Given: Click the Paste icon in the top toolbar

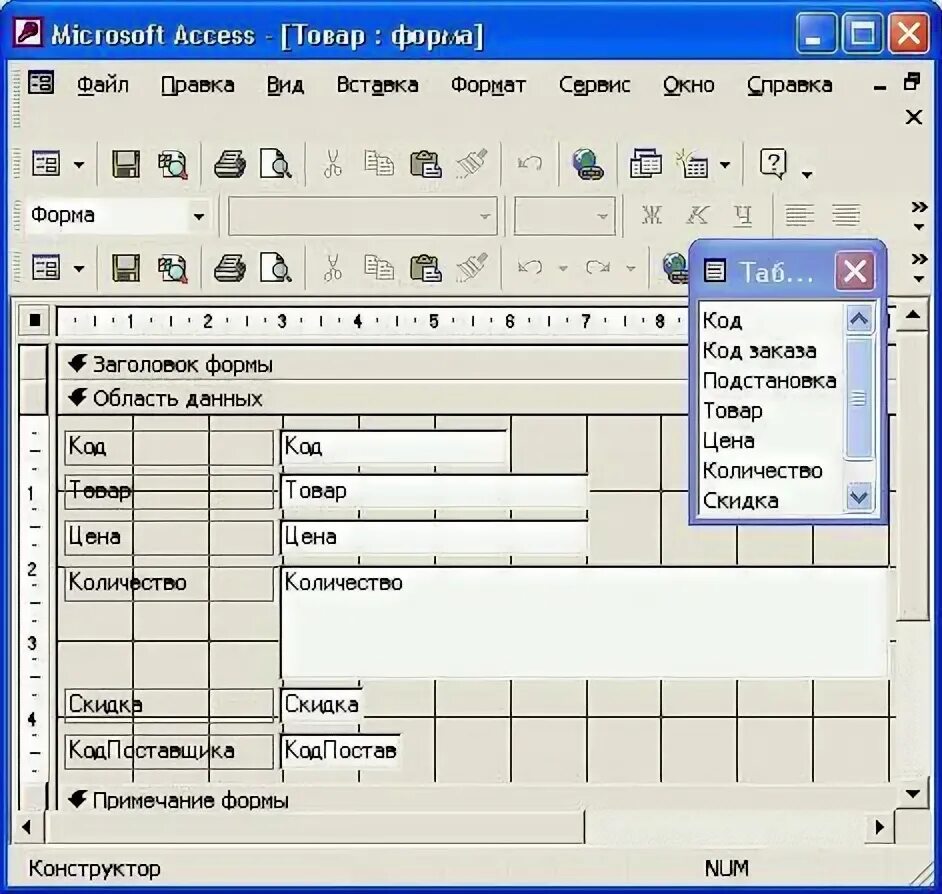Looking at the screenshot, I should [425, 164].
